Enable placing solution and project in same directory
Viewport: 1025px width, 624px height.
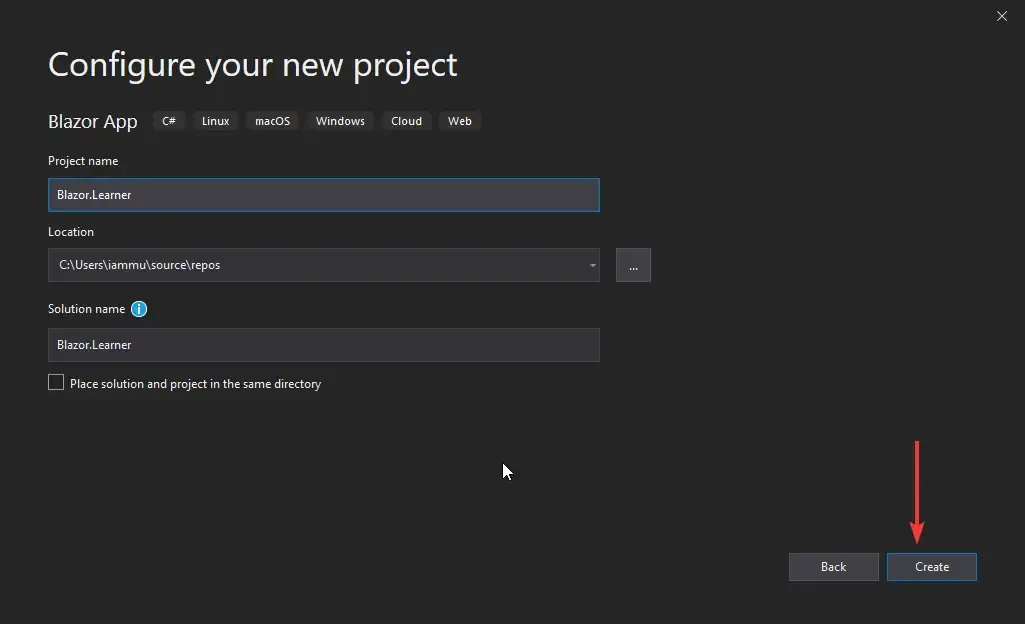pos(56,382)
